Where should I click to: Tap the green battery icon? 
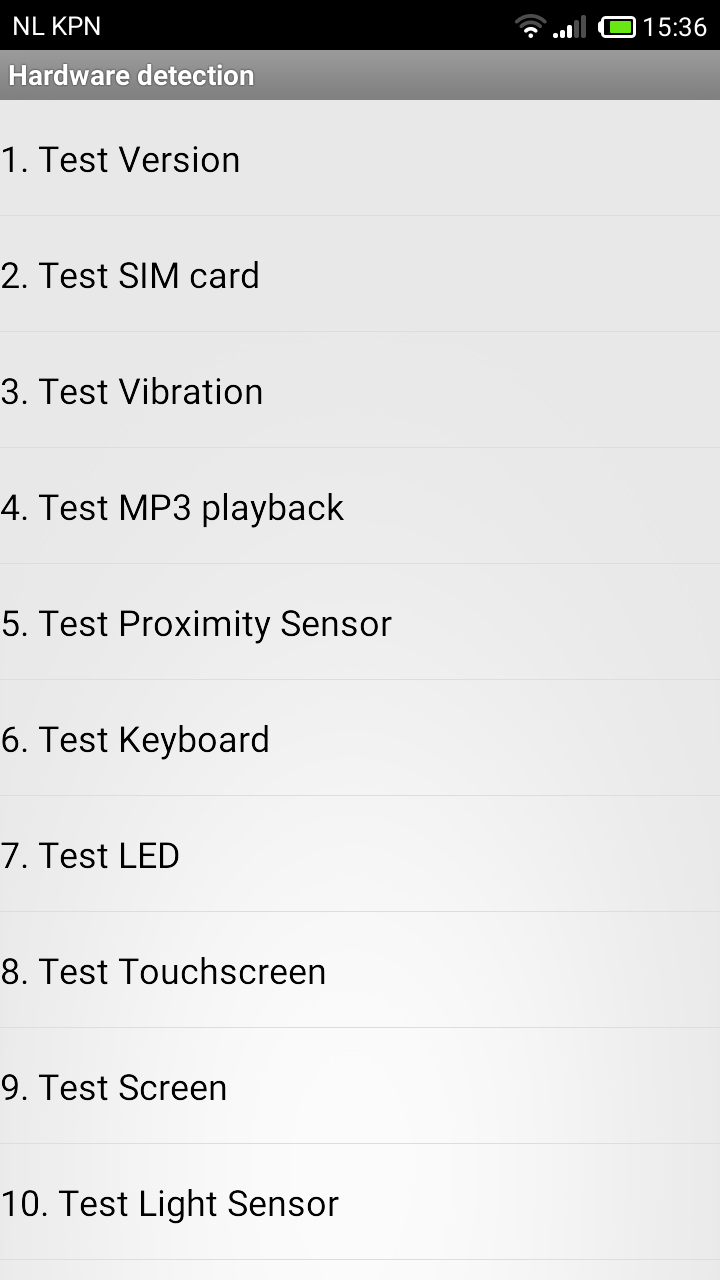pos(617,27)
